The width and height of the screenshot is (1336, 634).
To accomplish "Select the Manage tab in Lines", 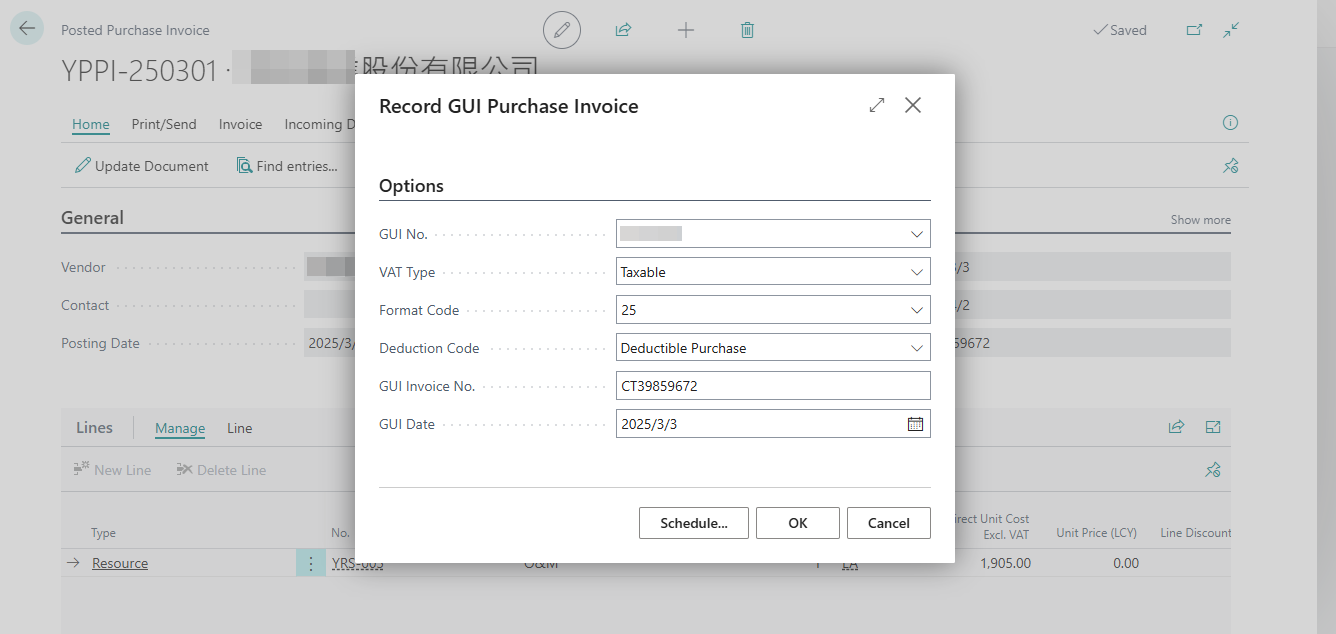I will (180, 428).
